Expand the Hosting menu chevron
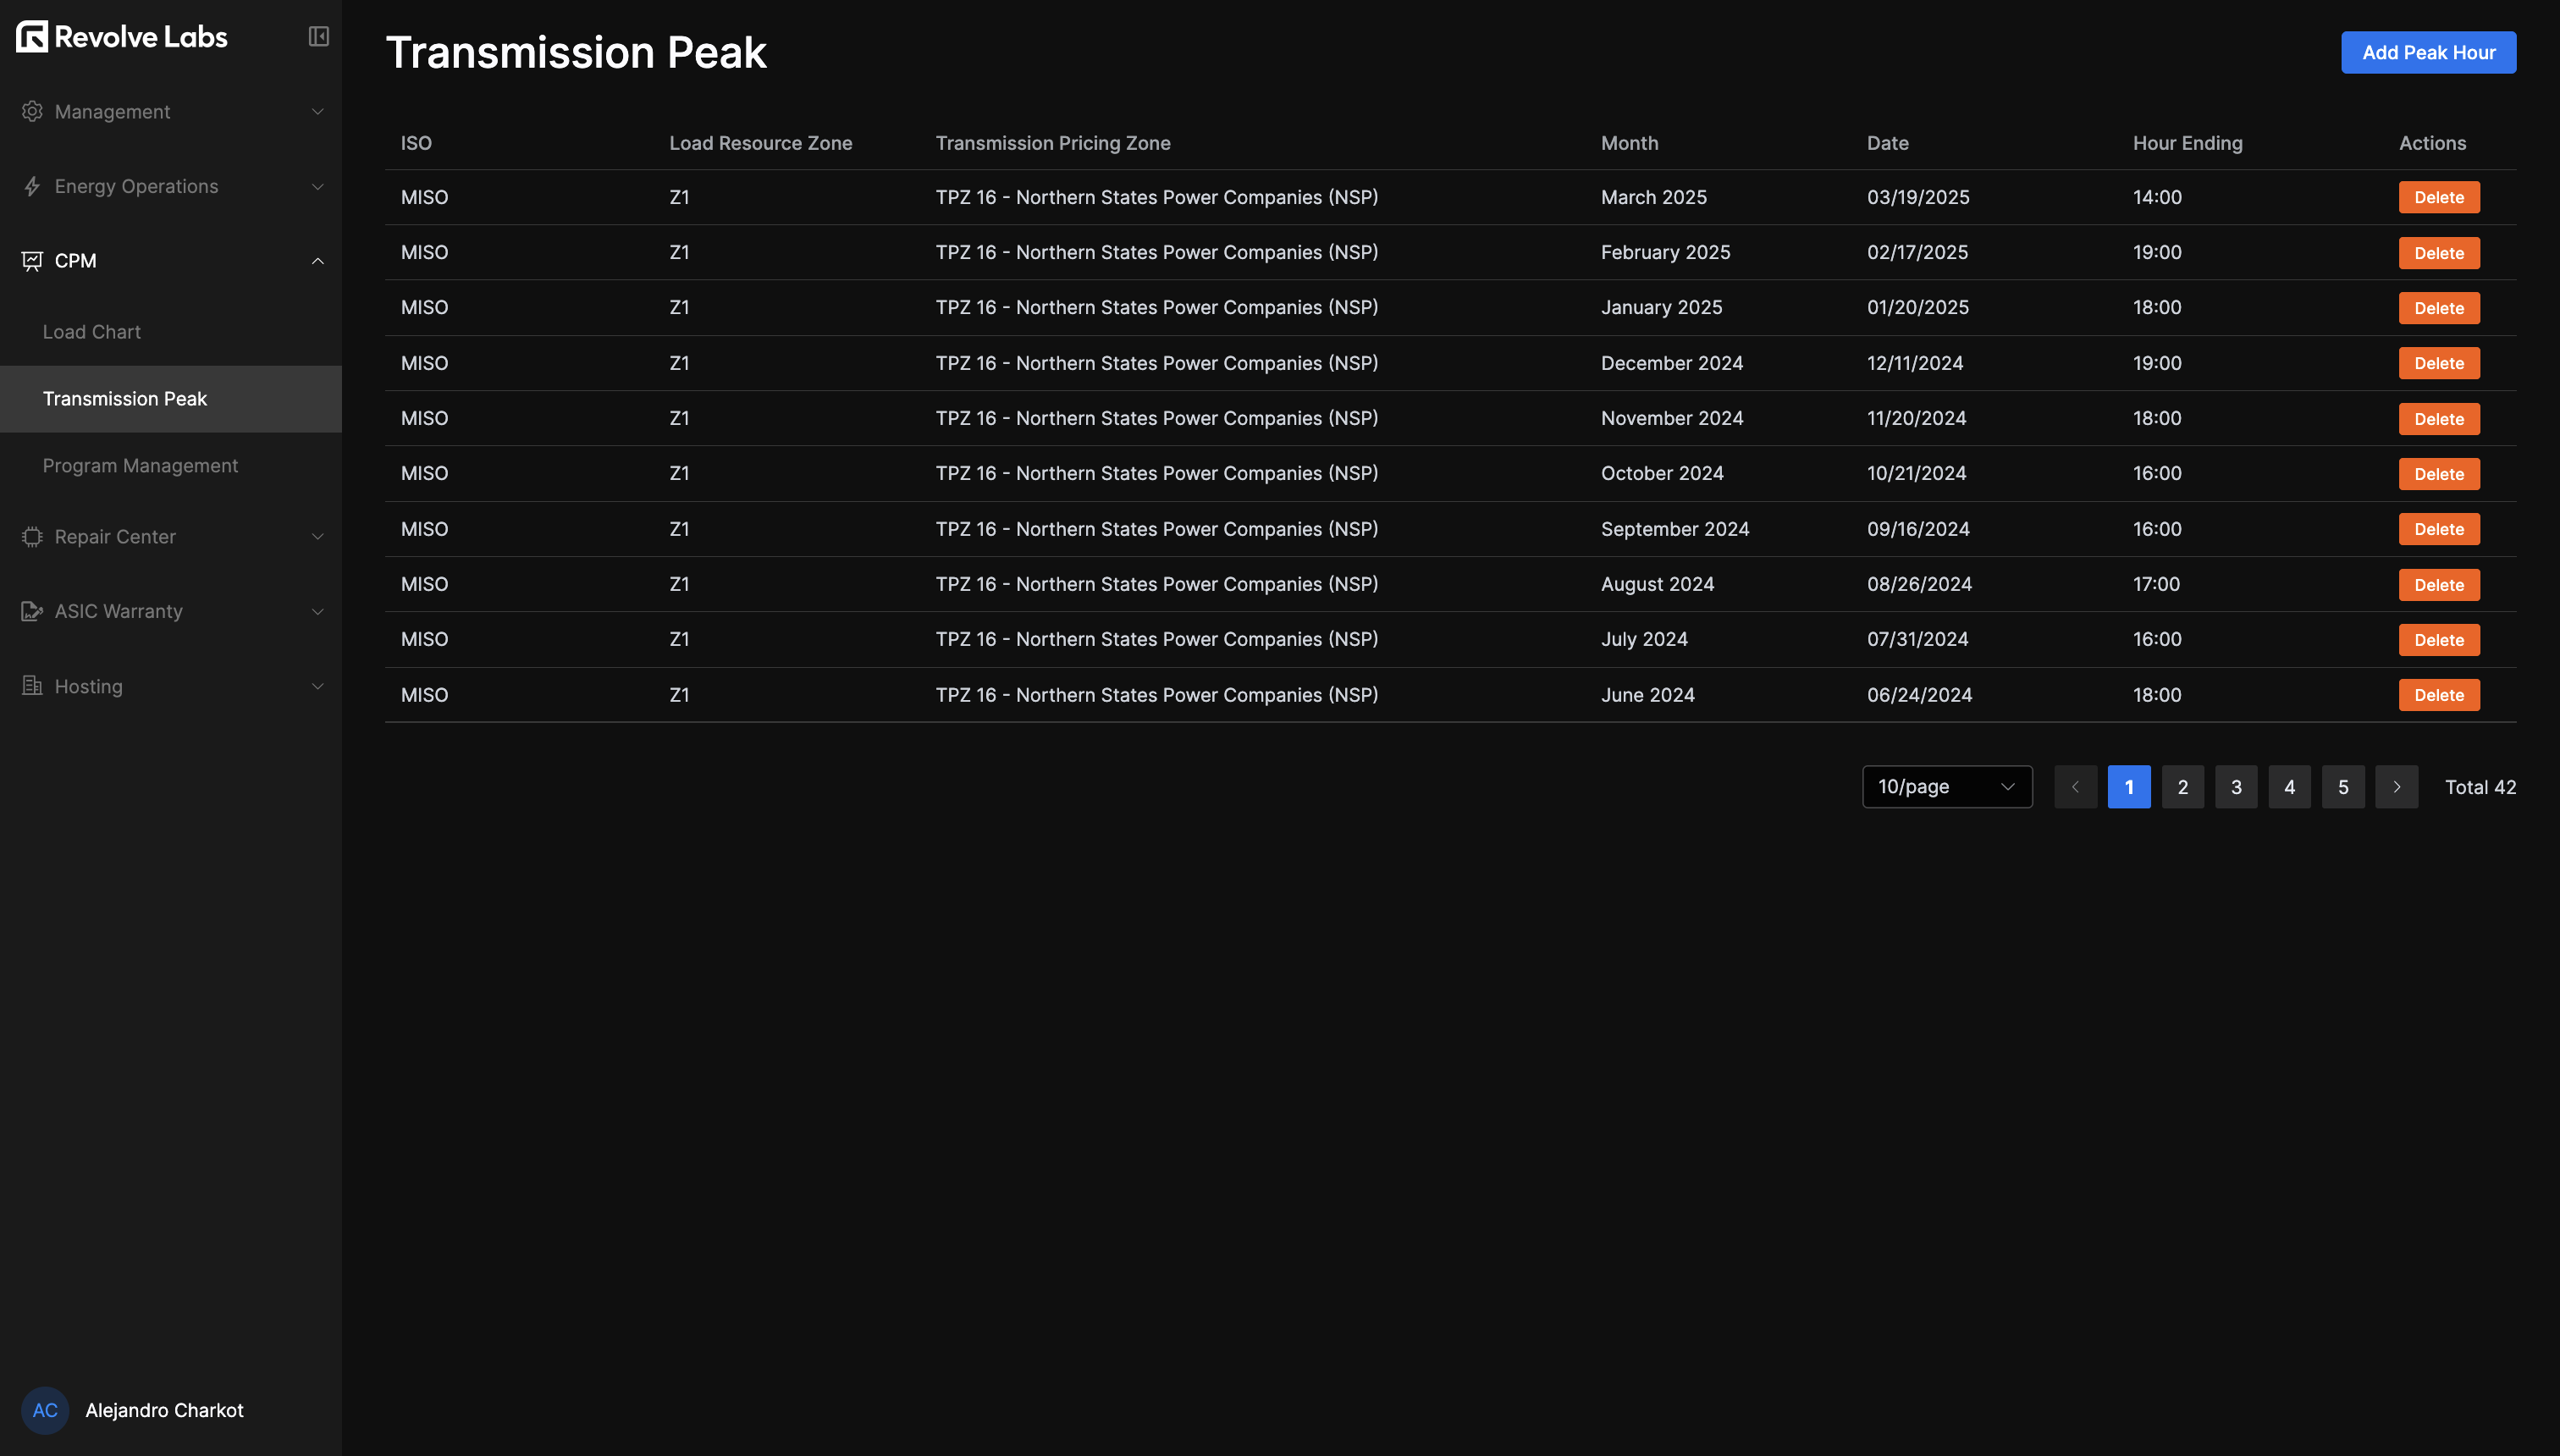 [317, 686]
